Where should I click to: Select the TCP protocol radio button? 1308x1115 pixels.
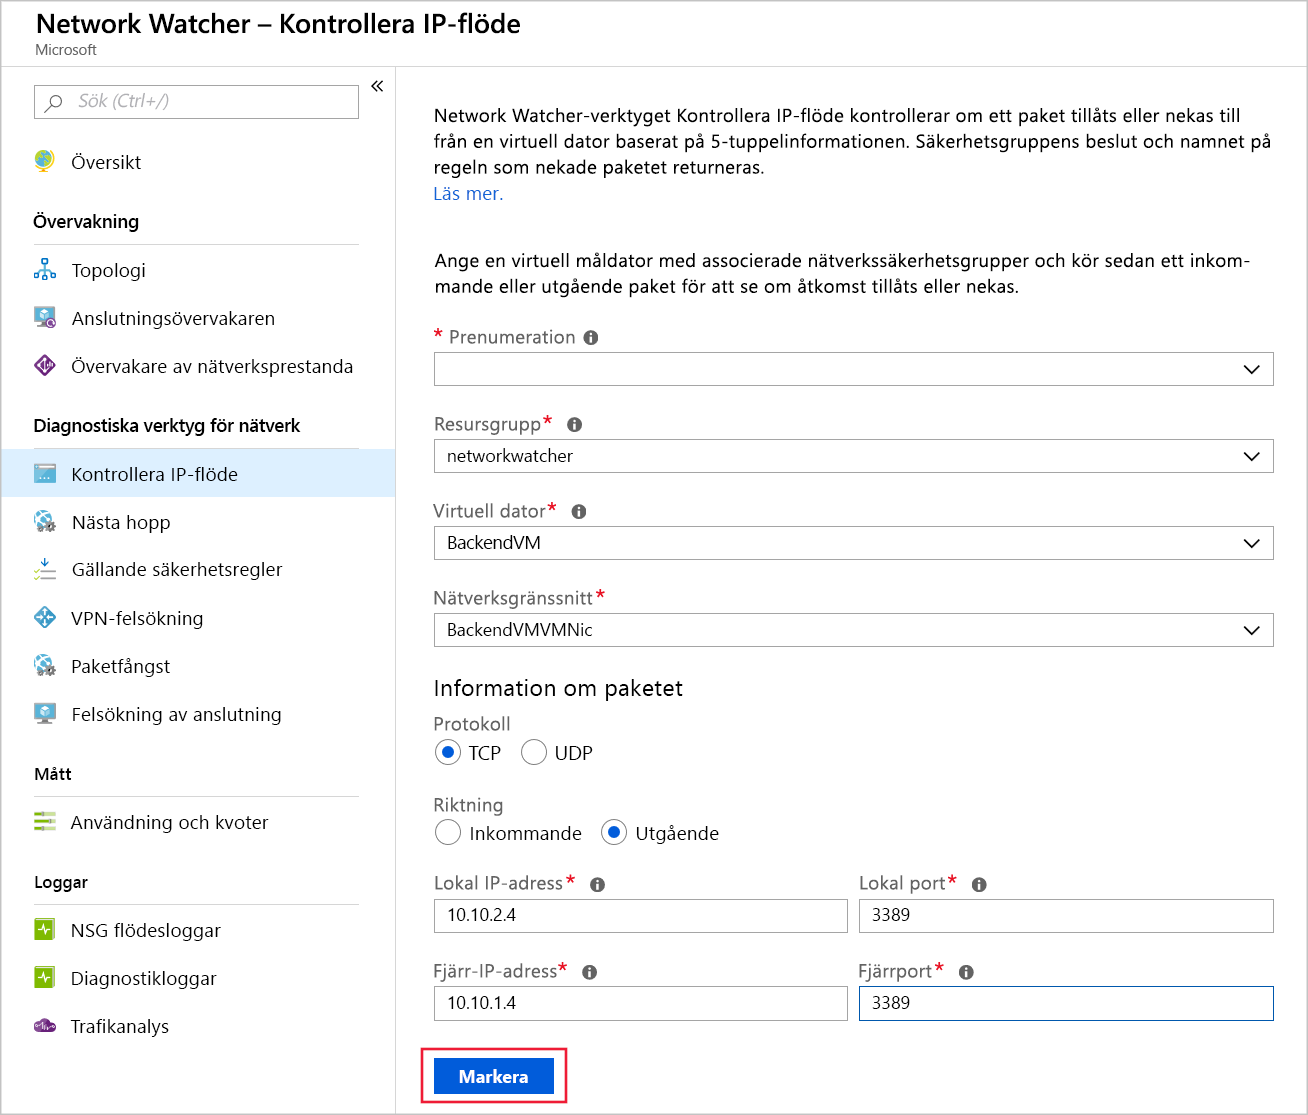coord(448,752)
